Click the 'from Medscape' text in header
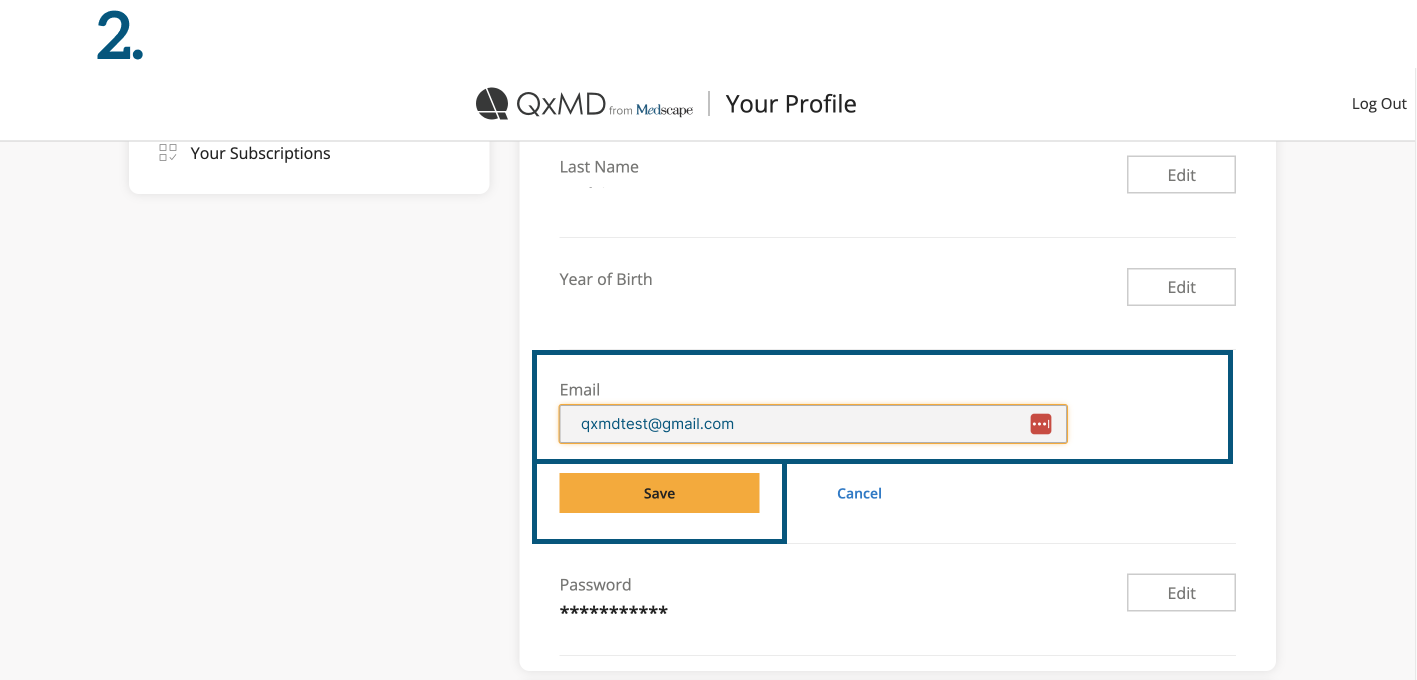The width and height of the screenshot is (1417, 680). point(651,110)
